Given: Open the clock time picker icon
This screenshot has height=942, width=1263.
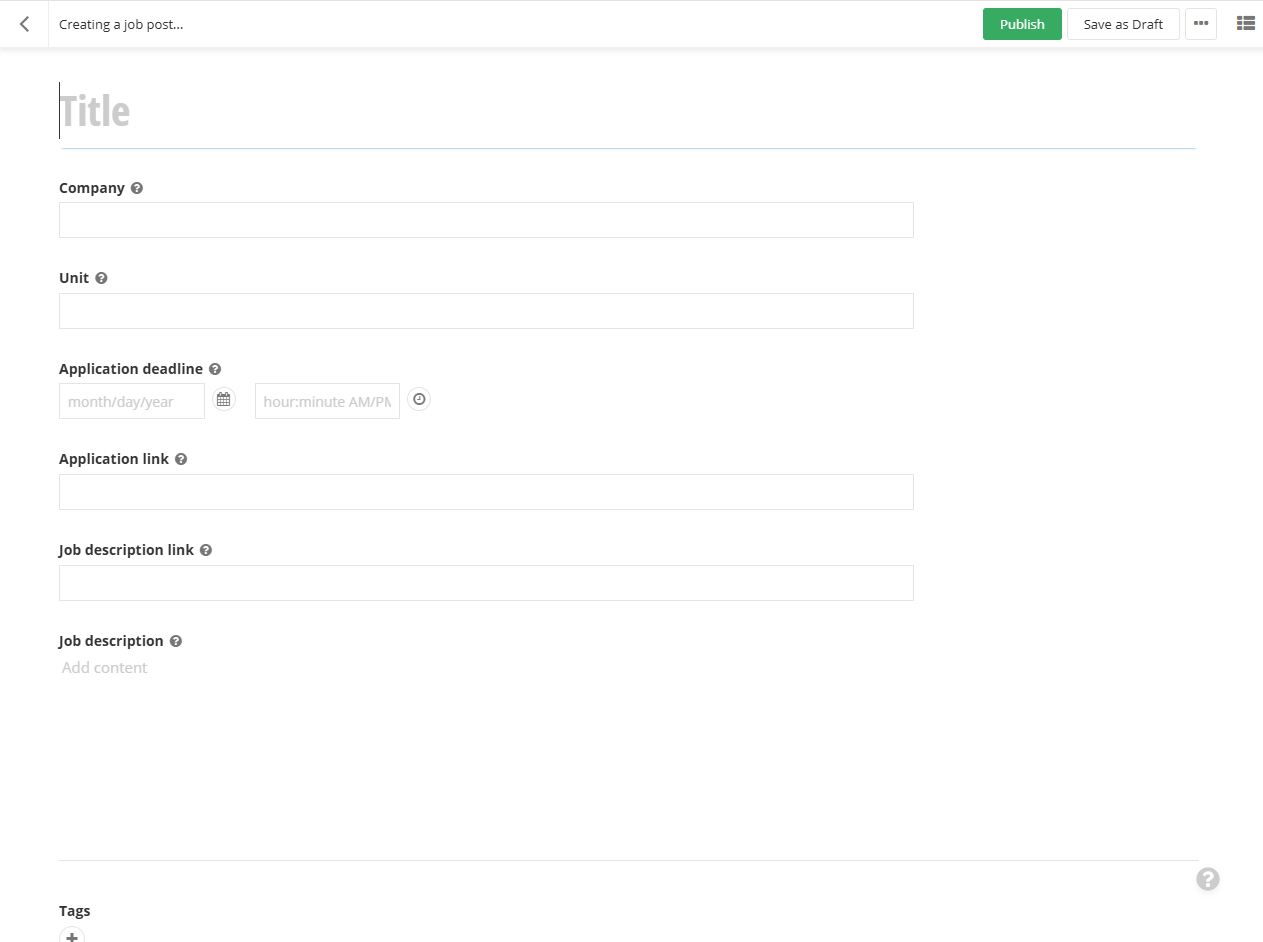Looking at the screenshot, I should pyautogui.click(x=420, y=400).
